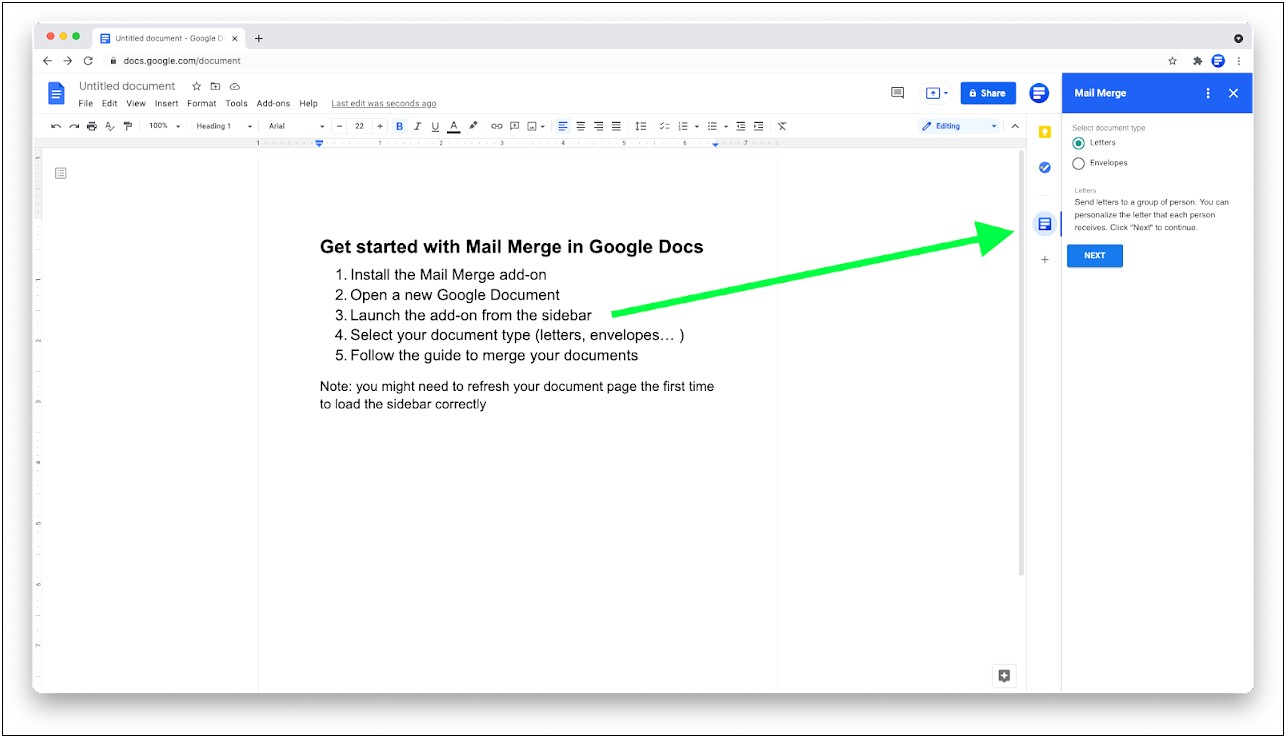Select the Envelopes radio button
This screenshot has height=738, width=1286.
click(x=1078, y=163)
